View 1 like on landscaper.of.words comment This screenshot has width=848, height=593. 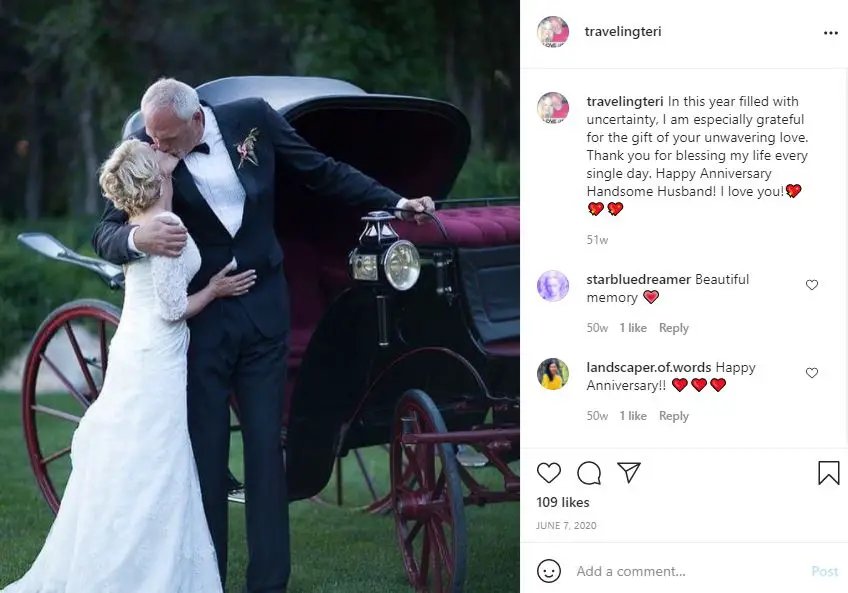[633, 416]
